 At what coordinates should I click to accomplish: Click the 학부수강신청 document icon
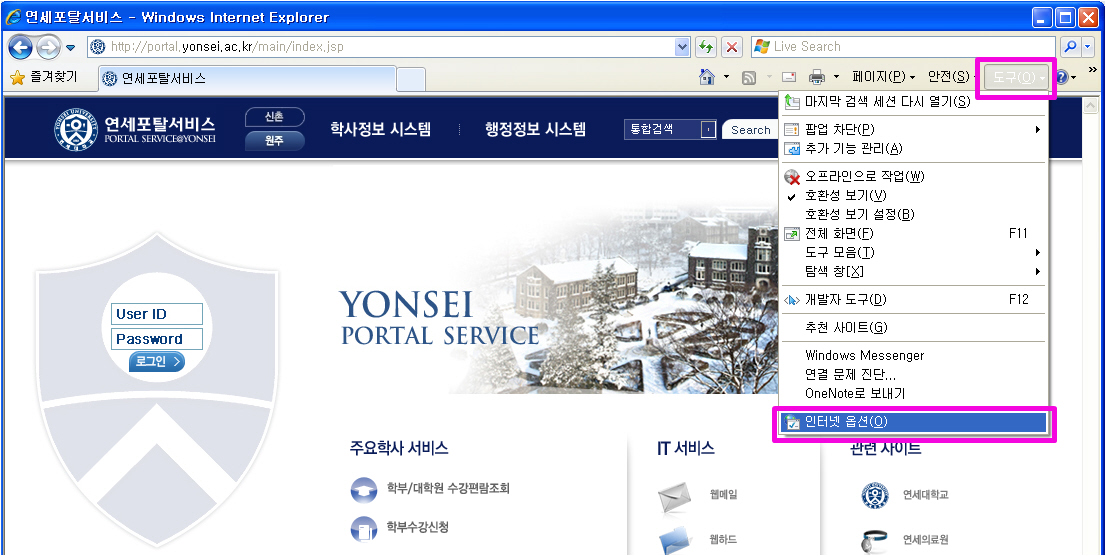364,529
